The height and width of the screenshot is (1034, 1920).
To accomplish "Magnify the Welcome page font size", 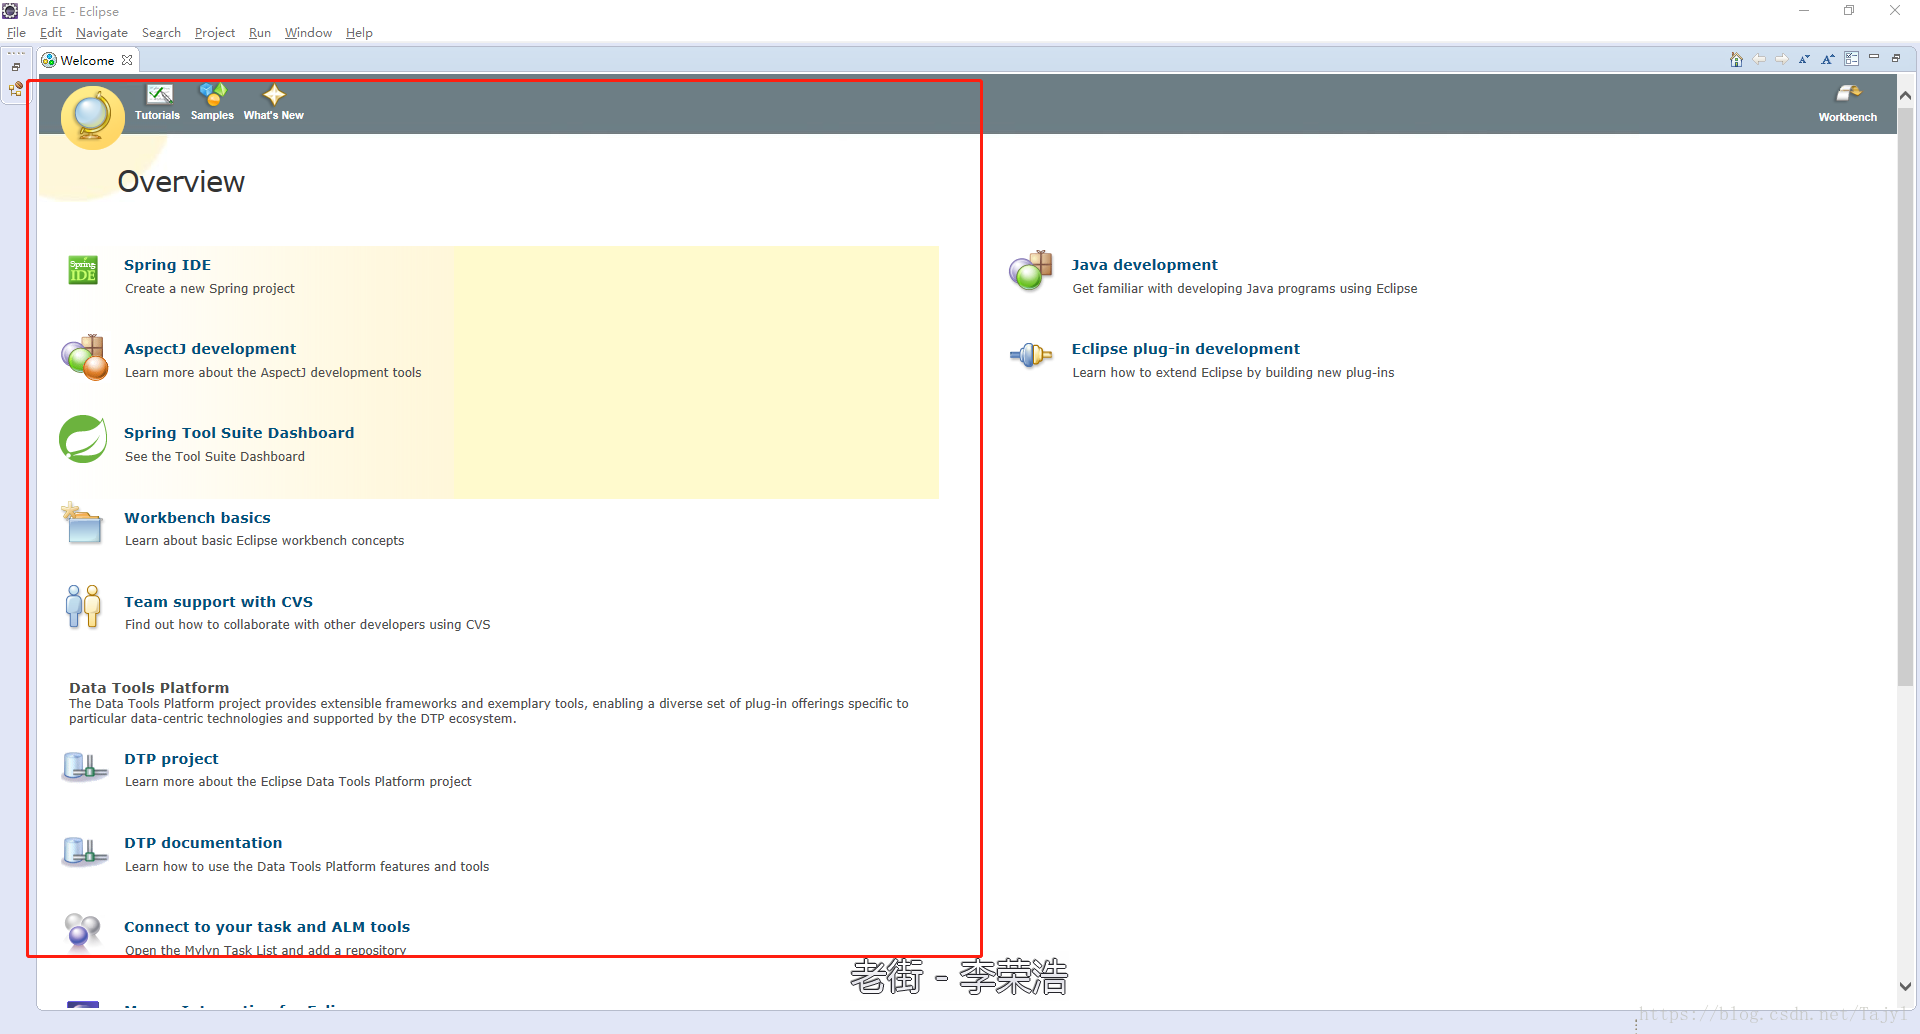I will tap(1828, 60).
